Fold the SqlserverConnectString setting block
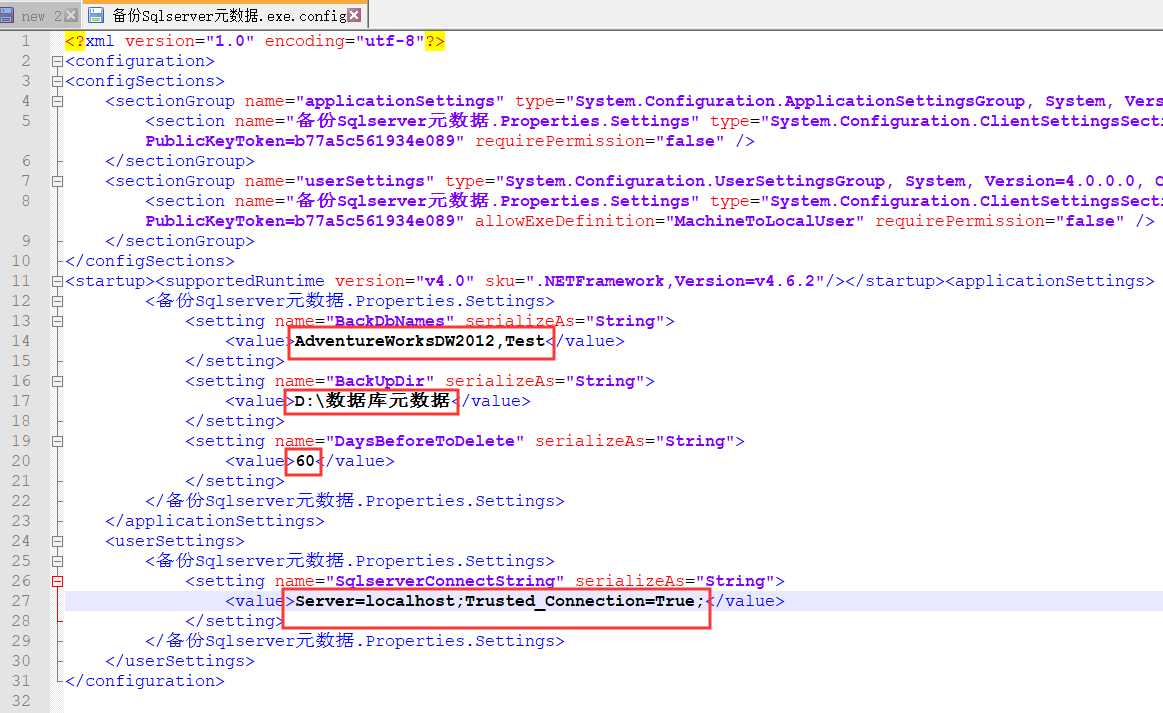The height and width of the screenshot is (713, 1163). click(57, 582)
